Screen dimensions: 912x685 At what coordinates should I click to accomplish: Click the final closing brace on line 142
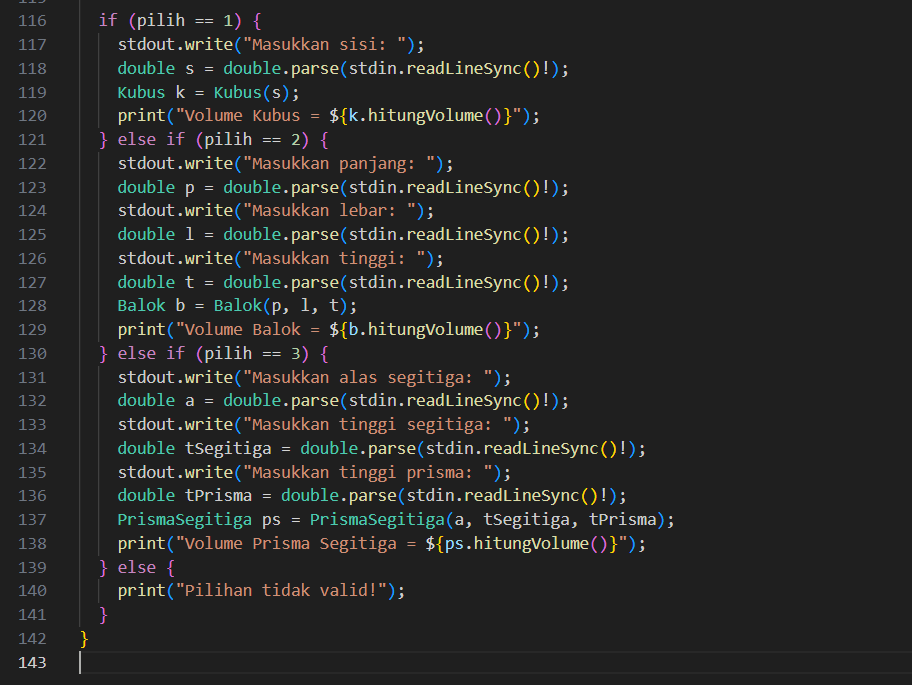(x=84, y=638)
